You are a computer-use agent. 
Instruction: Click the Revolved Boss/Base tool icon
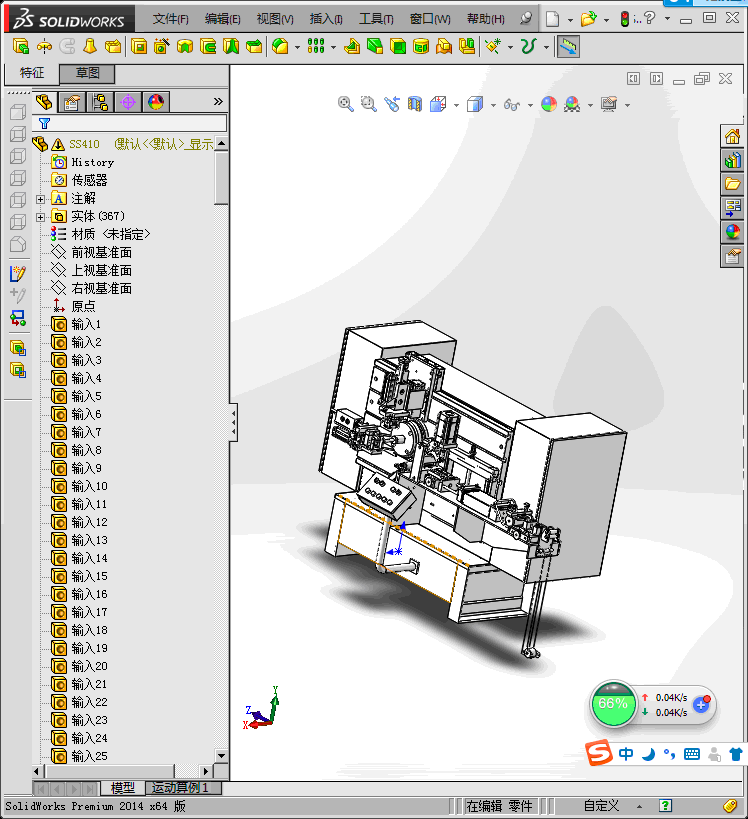click(44, 46)
